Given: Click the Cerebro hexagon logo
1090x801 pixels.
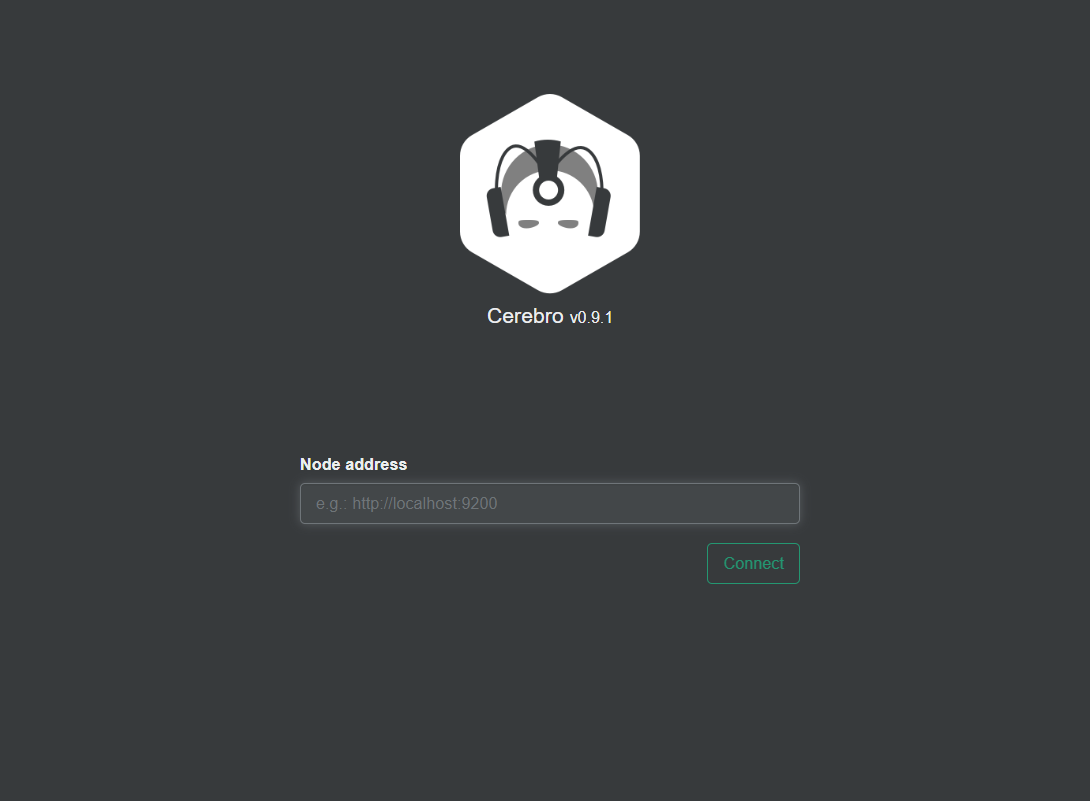Looking at the screenshot, I should point(550,193).
